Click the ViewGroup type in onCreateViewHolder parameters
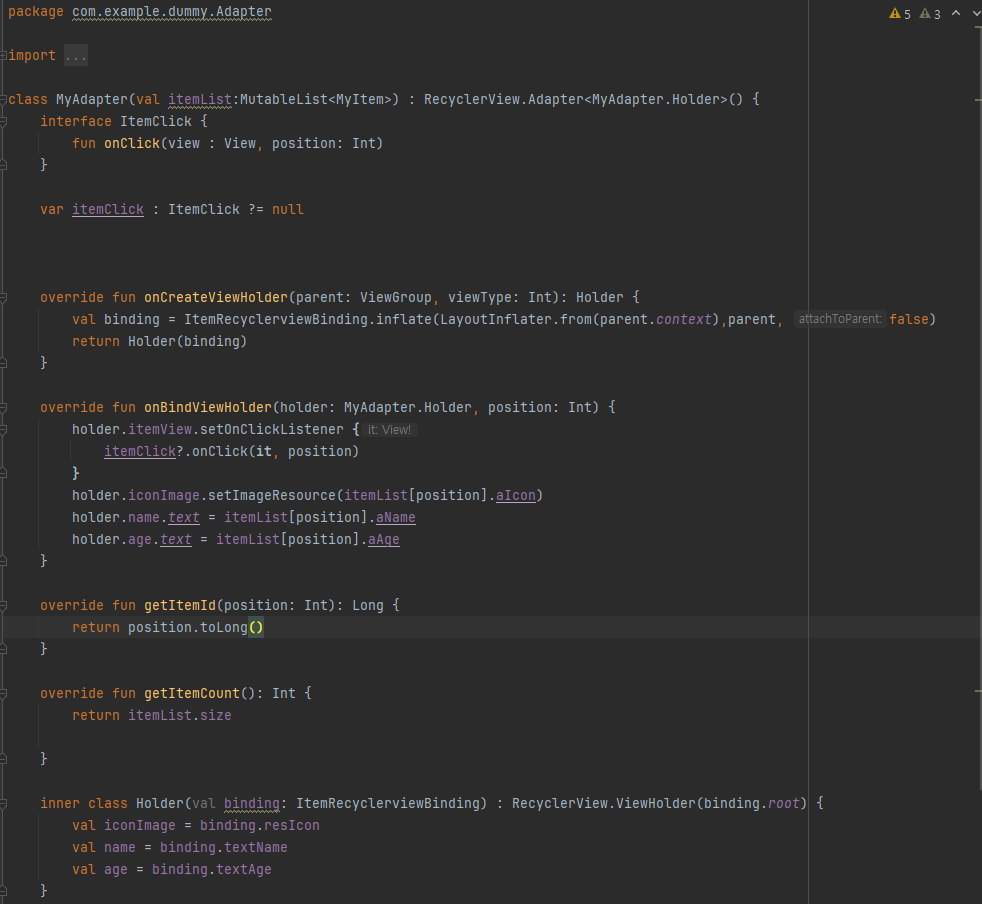This screenshot has width=982, height=904. point(396,298)
